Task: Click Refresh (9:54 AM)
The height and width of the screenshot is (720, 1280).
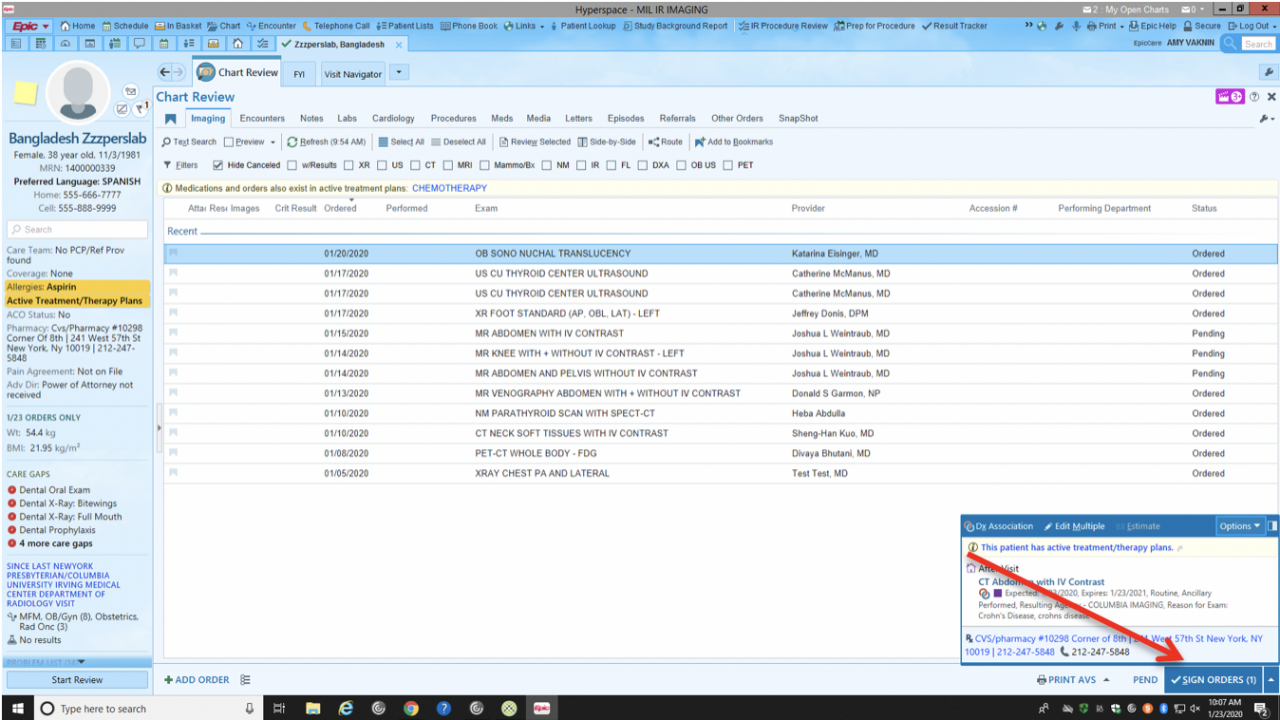Action: pyautogui.click(x=326, y=142)
